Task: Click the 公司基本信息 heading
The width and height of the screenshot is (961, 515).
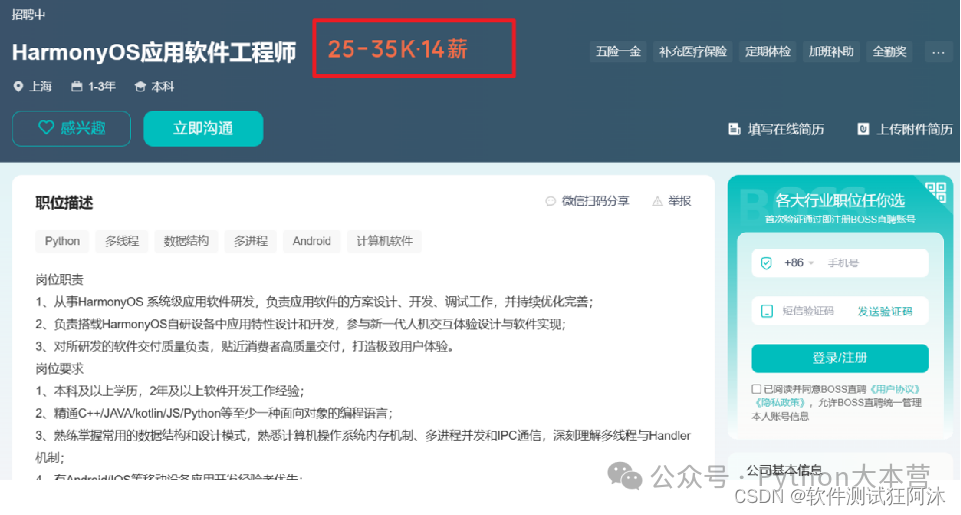Action: [x=784, y=470]
